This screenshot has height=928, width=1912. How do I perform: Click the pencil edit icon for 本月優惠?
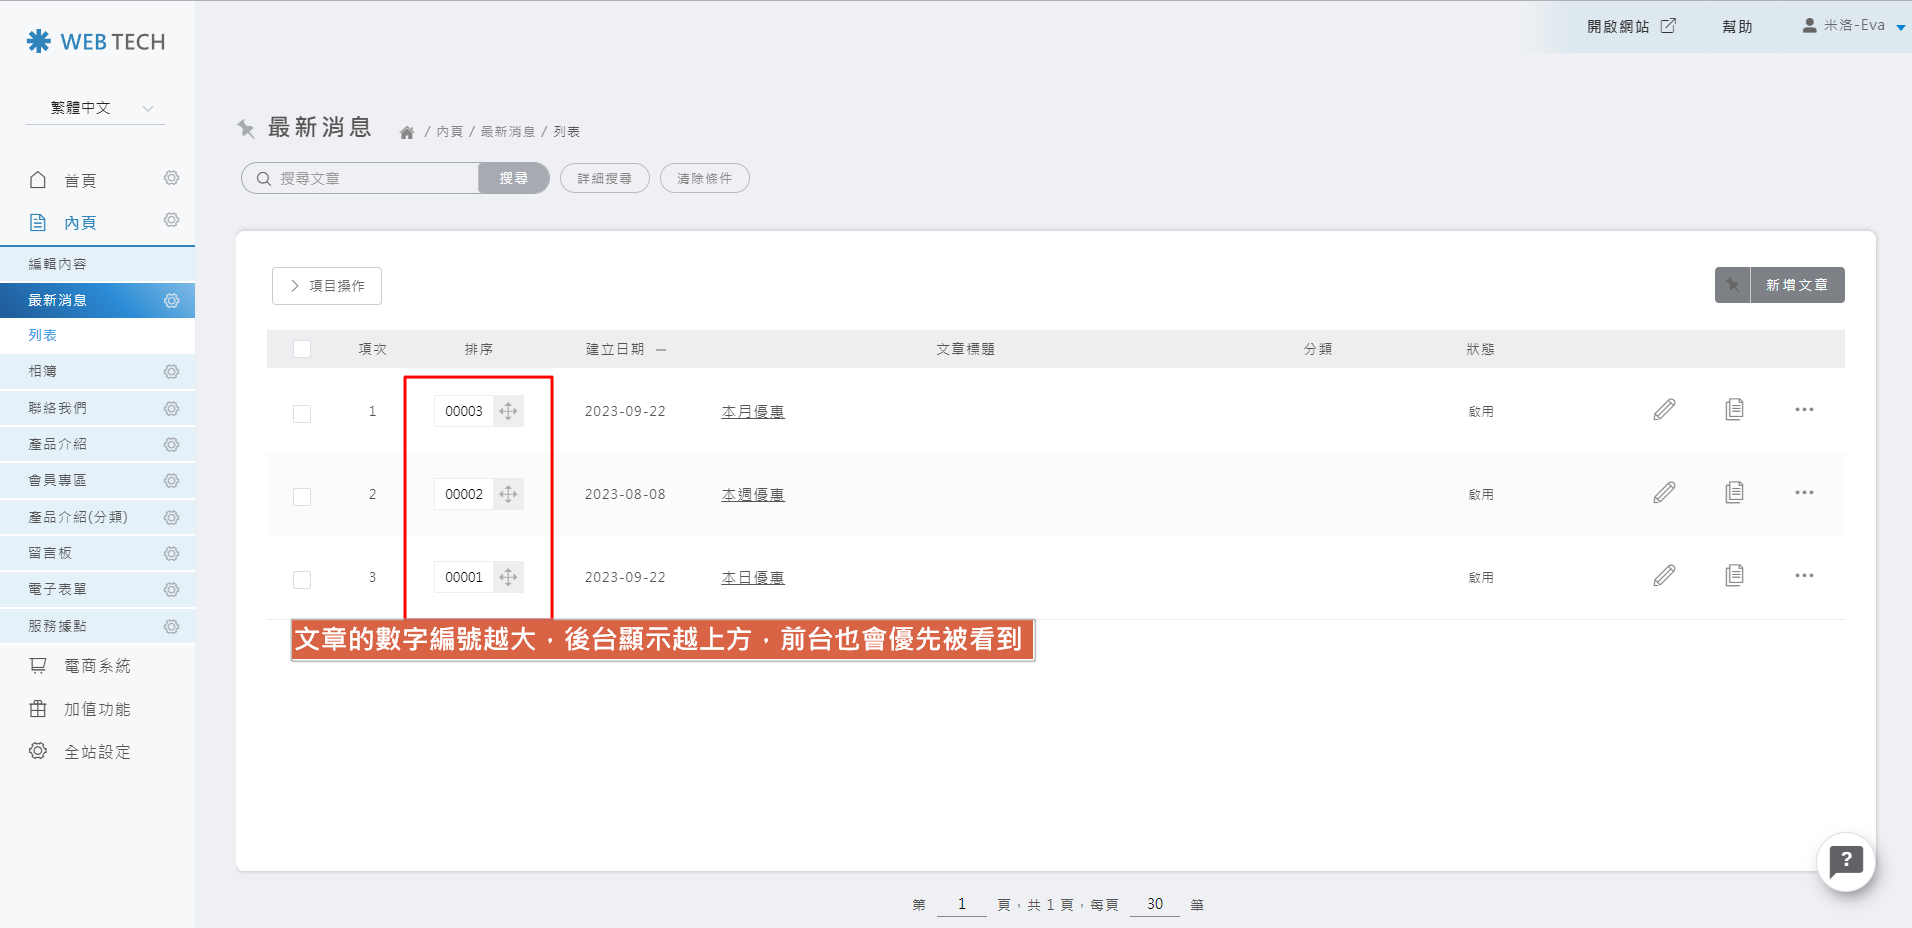[x=1664, y=410]
